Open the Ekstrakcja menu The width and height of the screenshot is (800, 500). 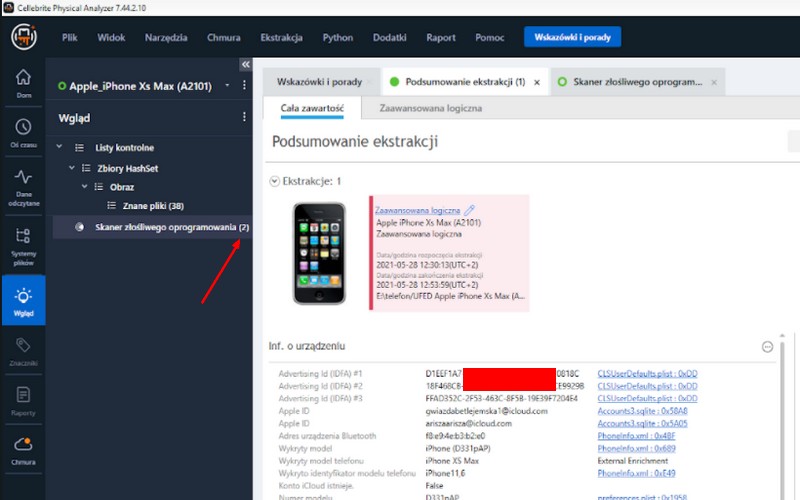coord(281,37)
